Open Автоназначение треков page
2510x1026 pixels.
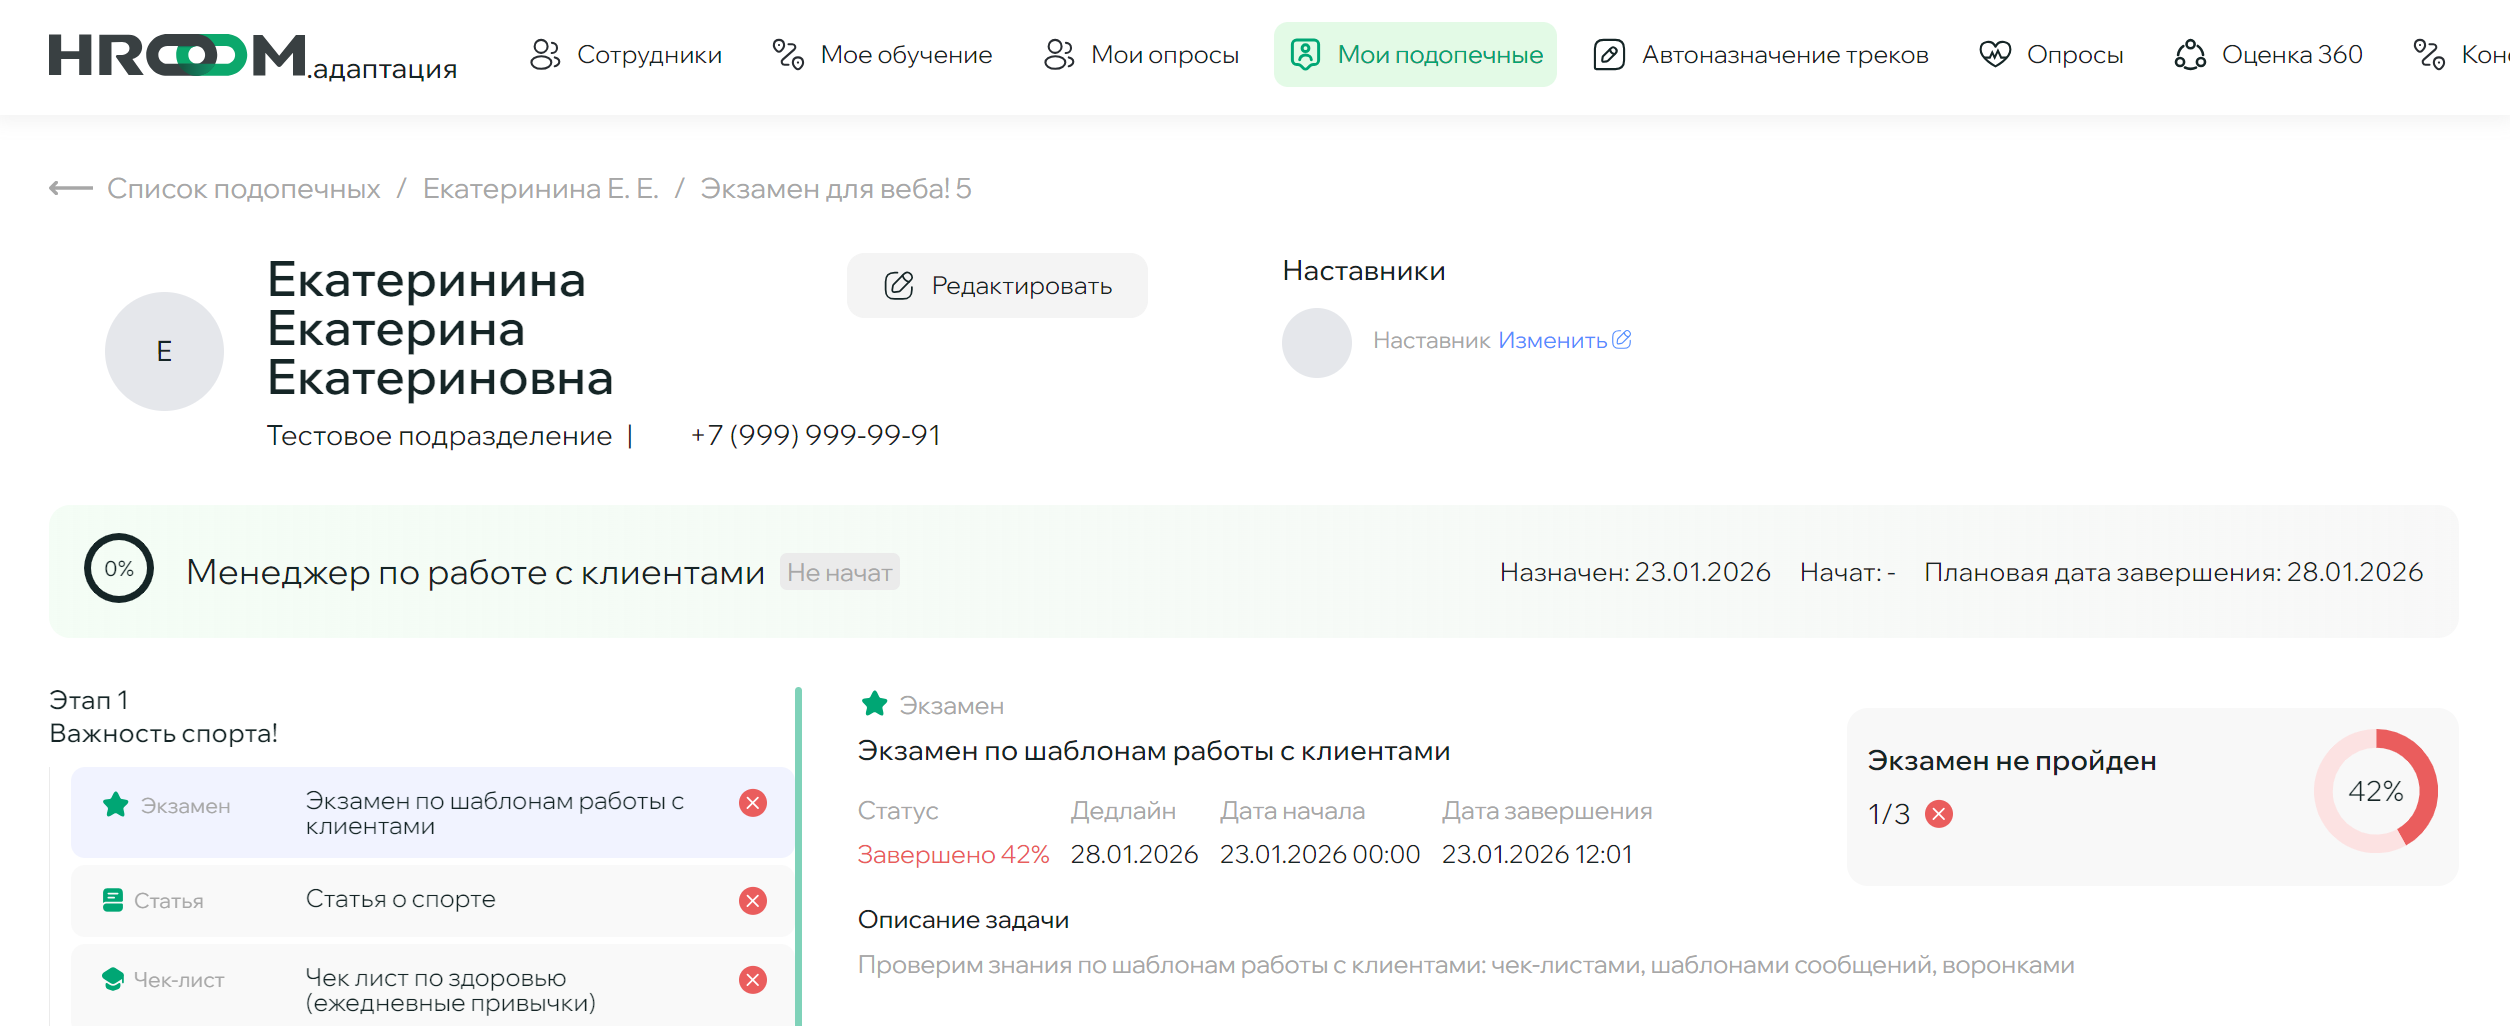[1760, 55]
